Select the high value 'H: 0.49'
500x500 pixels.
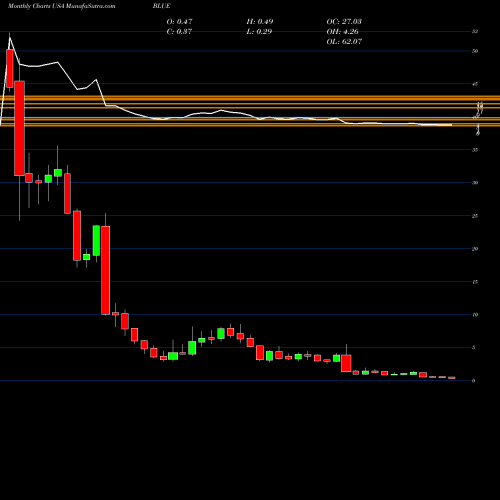pos(260,21)
